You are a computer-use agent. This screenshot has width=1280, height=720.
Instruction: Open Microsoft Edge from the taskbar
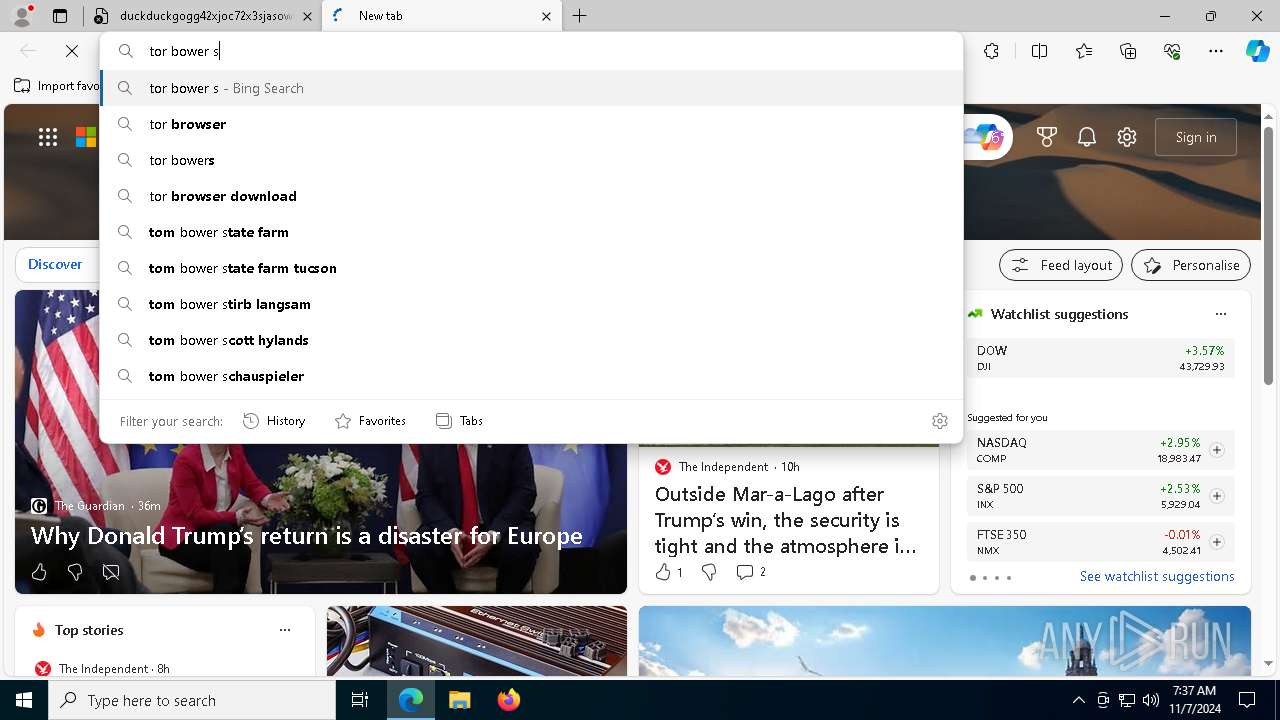(411, 700)
